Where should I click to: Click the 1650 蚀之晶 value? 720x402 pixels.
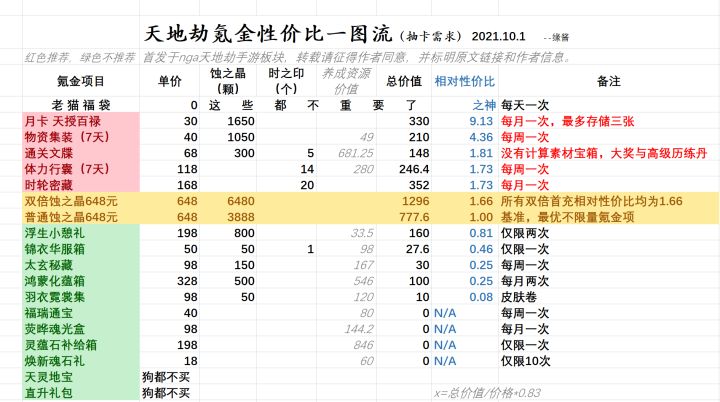tap(241, 121)
